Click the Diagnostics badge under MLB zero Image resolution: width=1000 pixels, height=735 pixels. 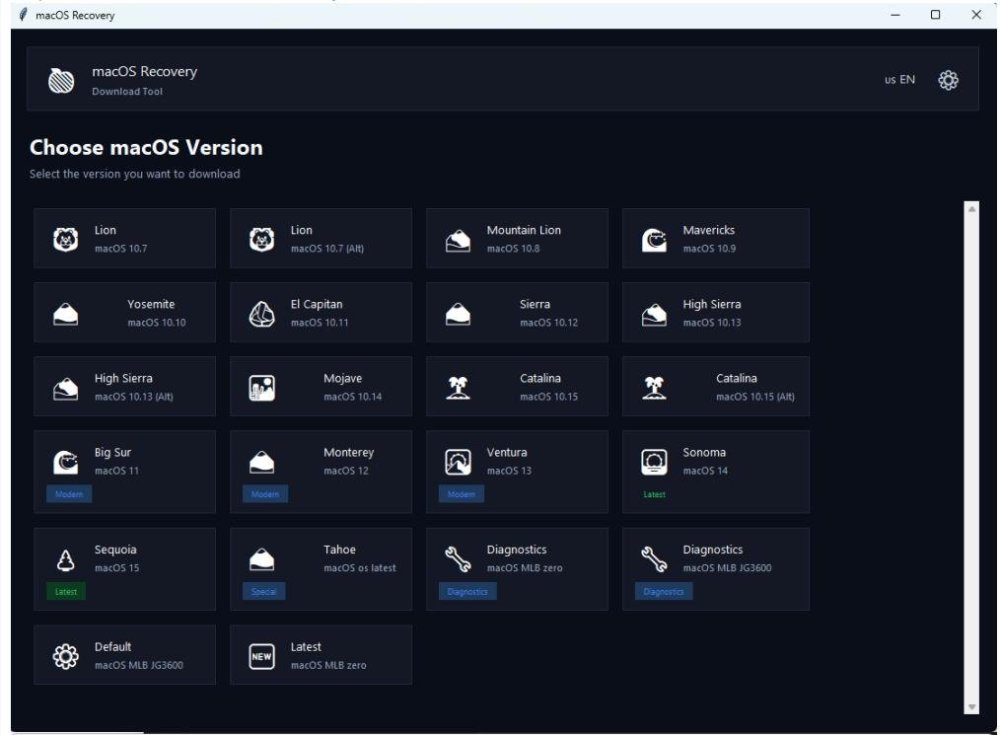point(467,591)
